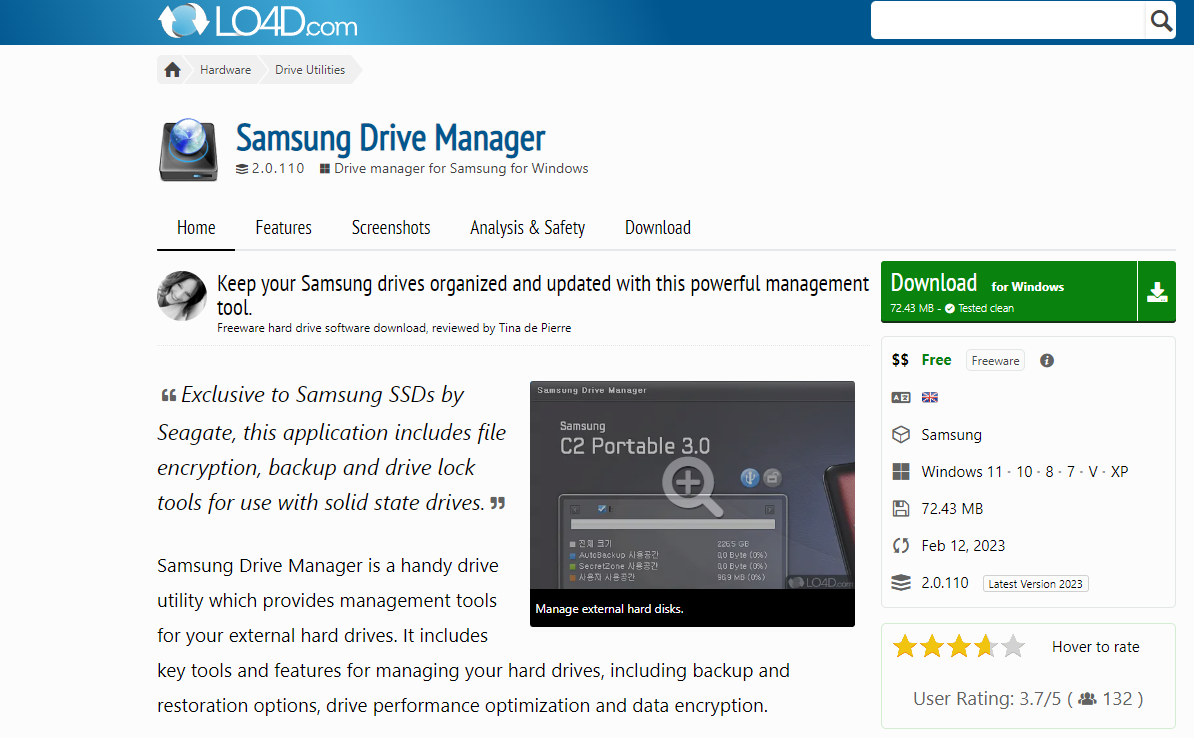The height and width of the screenshot is (738, 1194).
Task: Open the Hardware breadcrumb link
Action: pyautogui.click(x=225, y=69)
